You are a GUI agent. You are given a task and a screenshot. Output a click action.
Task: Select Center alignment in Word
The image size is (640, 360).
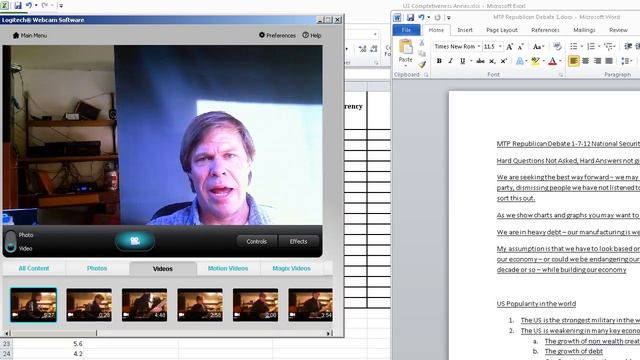pyautogui.click(x=586, y=61)
